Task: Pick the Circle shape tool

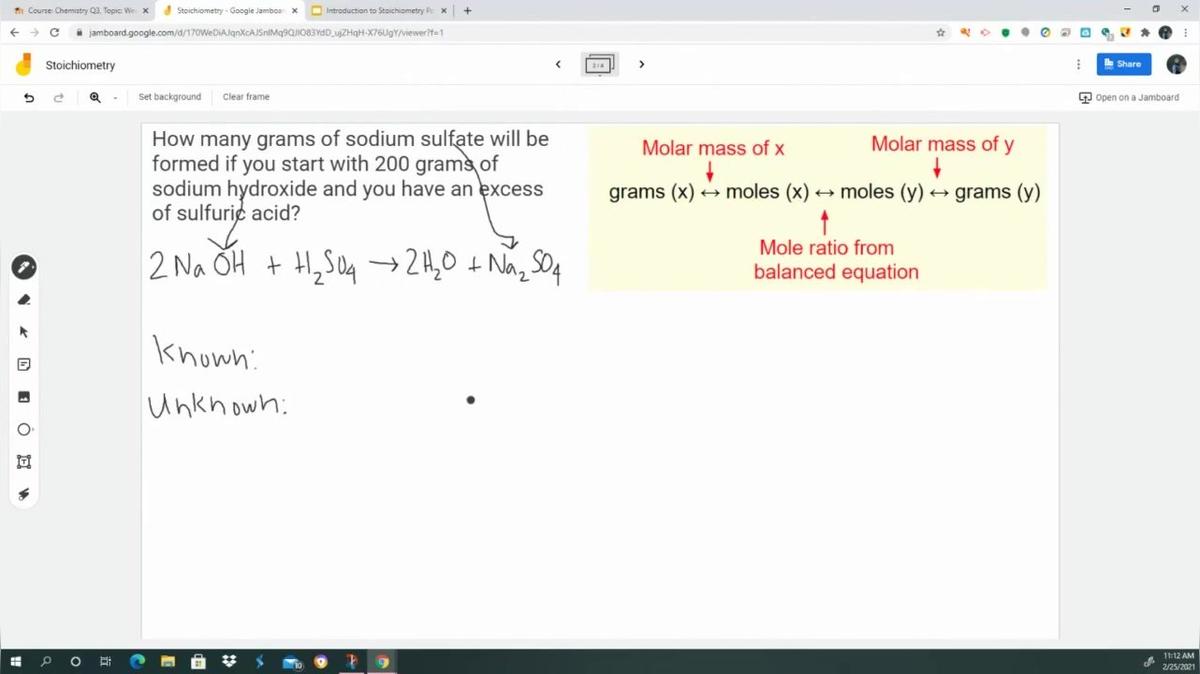Action: coord(26,430)
